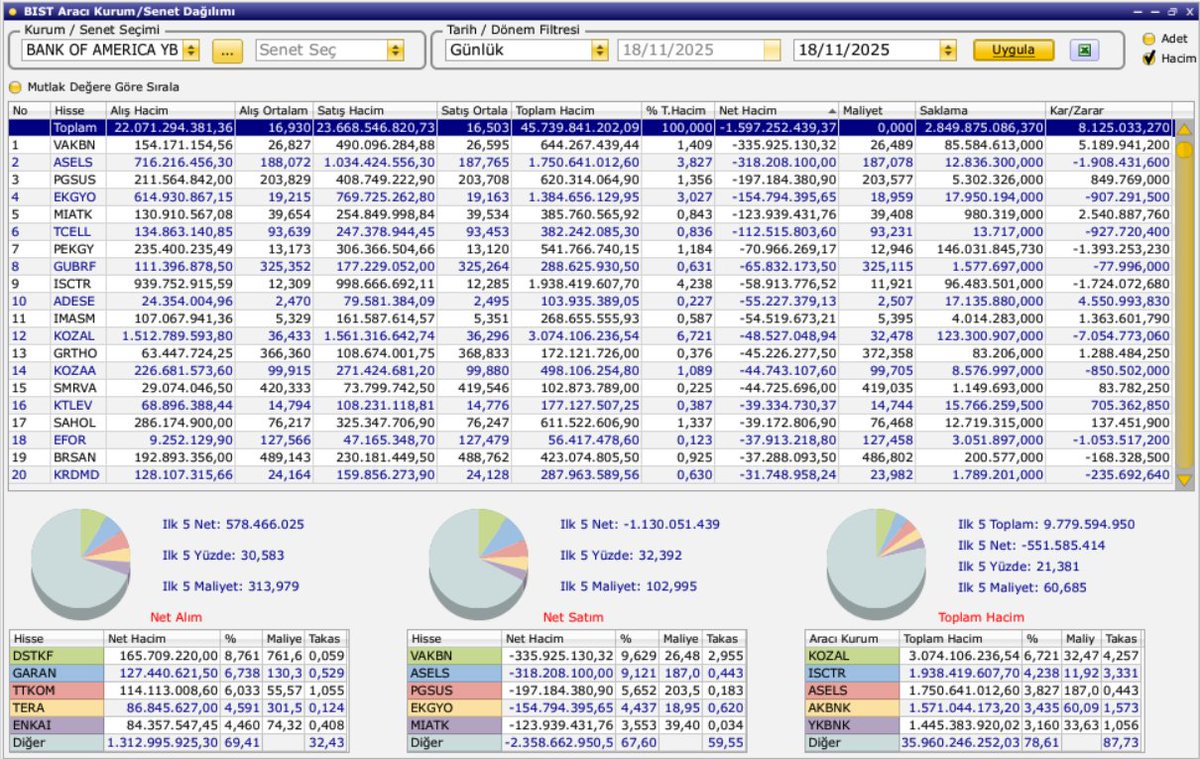Click Diğer row in Net Satım table

tap(578, 742)
